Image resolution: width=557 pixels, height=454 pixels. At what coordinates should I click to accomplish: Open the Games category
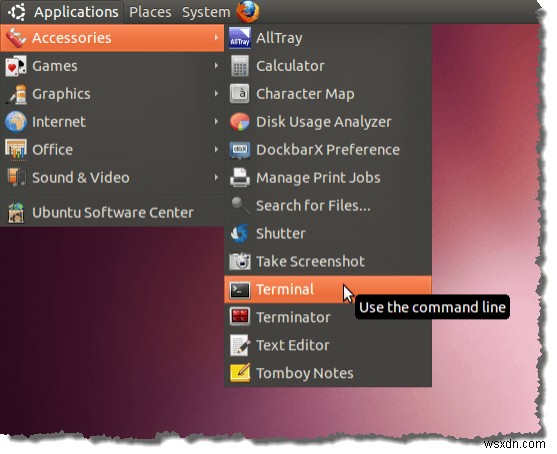tap(112, 66)
